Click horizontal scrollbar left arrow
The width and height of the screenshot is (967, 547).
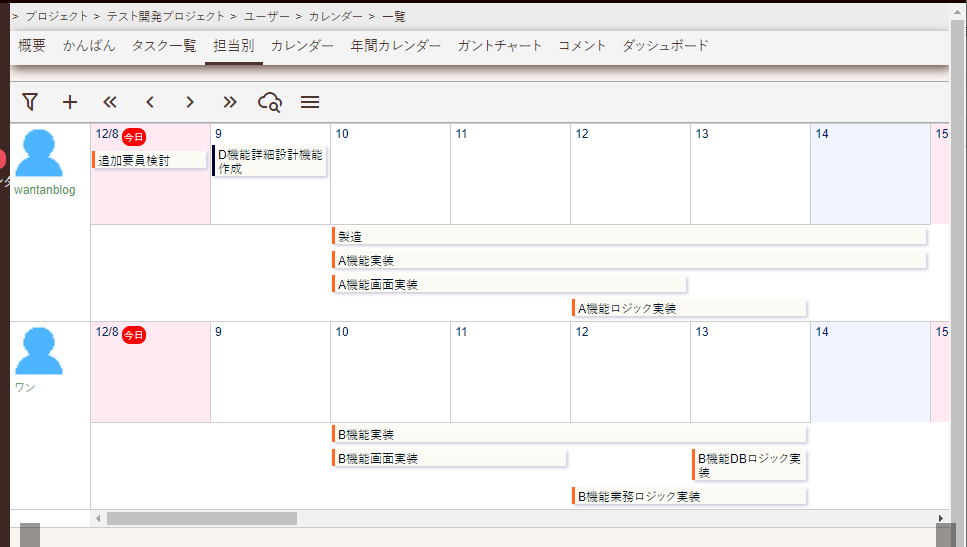pyautogui.click(x=98, y=519)
